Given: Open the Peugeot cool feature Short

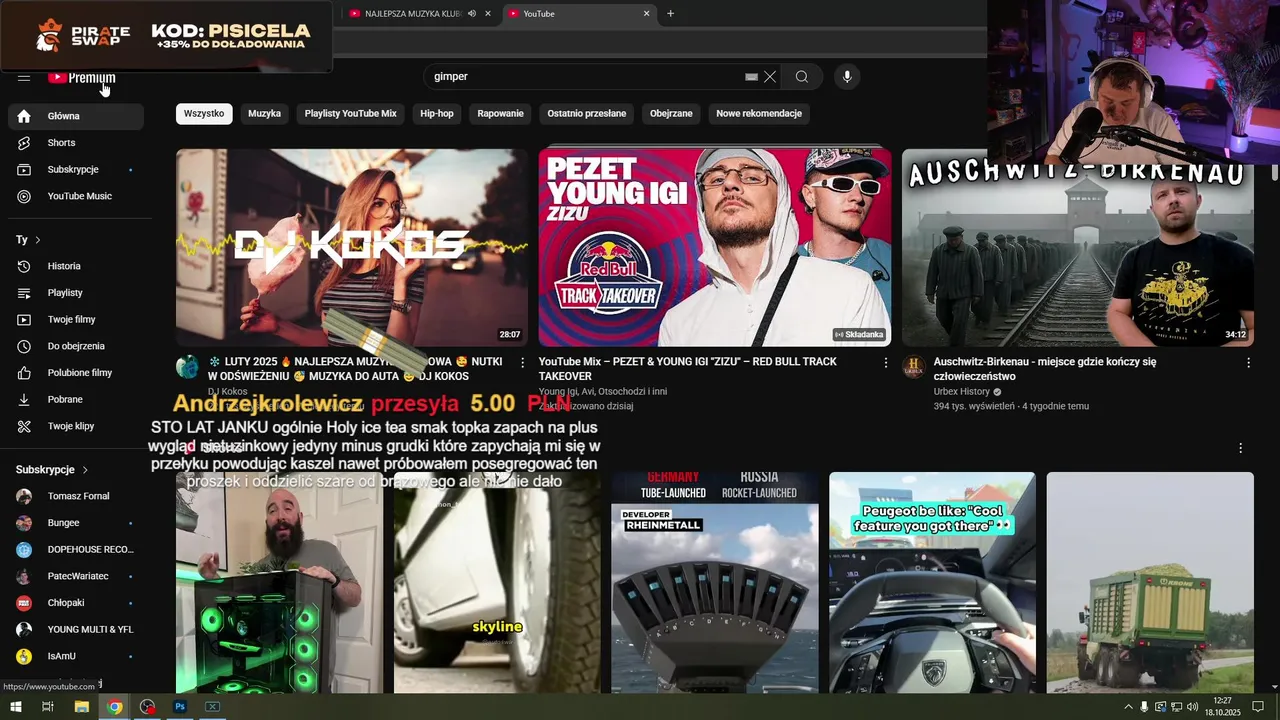Looking at the screenshot, I should click(x=932, y=583).
